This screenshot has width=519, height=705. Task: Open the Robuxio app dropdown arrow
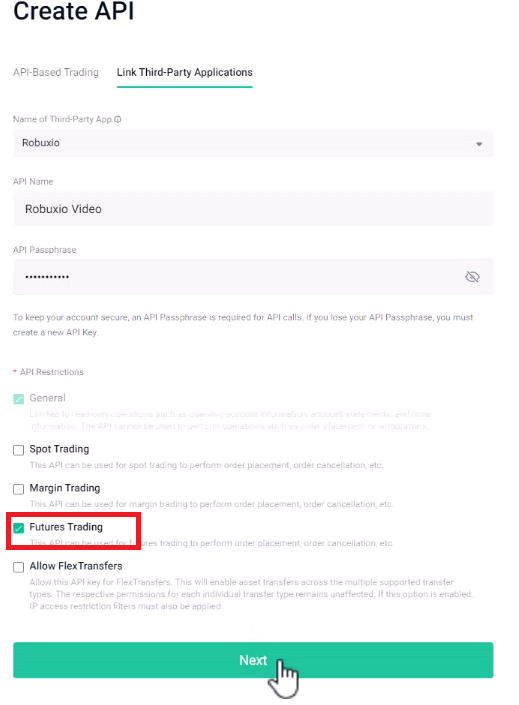[479, 144]
